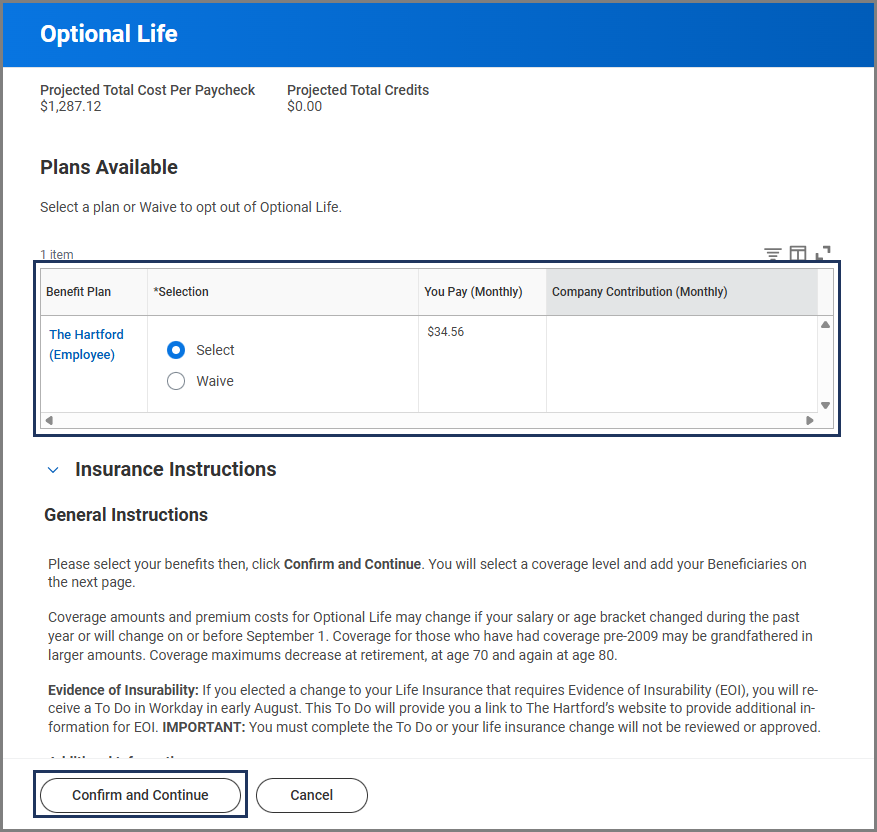
Task: Click the Company Contribution (Monthly) column header
Action: pyautogui.click(x=640, y=292)
